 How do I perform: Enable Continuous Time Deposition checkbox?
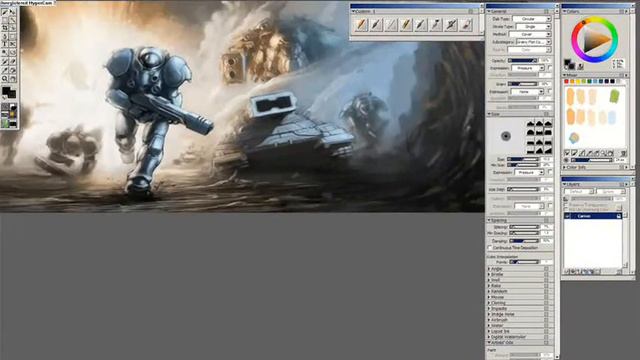(490, 248)
